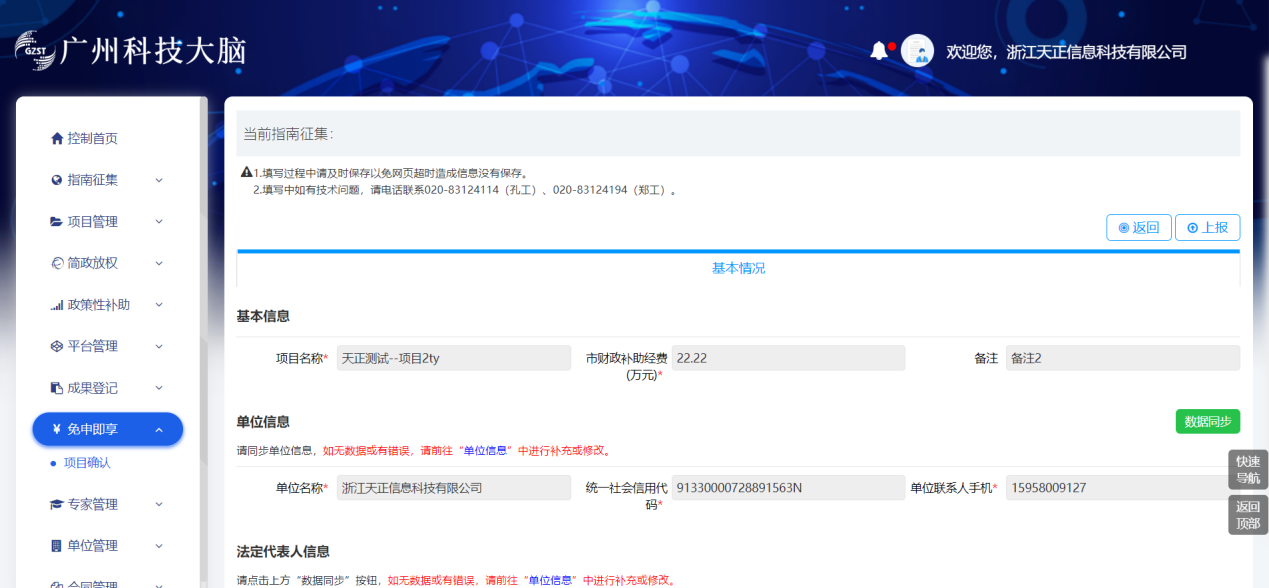Click the notification bell icon
Image resolution: width=1269 pixels, height=588 pixels.
(x=879, y=50)
